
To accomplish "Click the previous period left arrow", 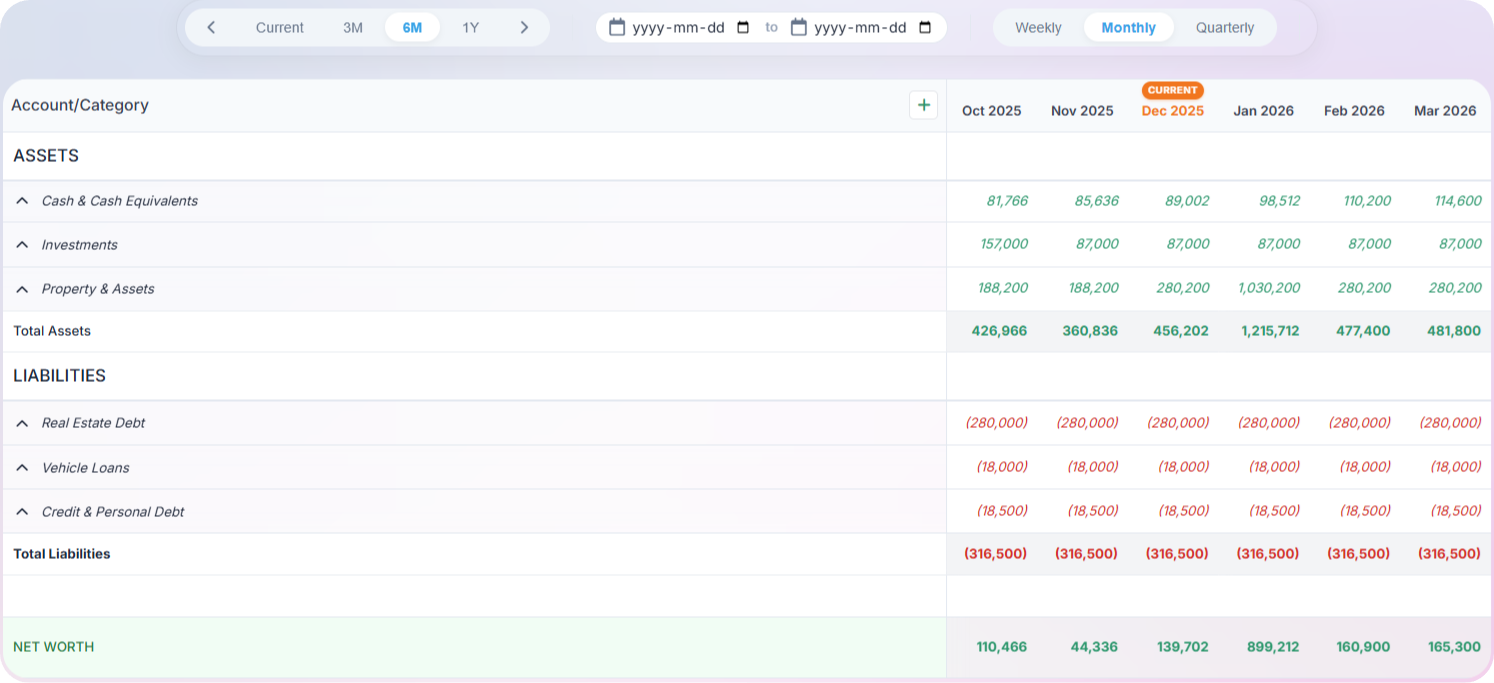I will (211, 28).
